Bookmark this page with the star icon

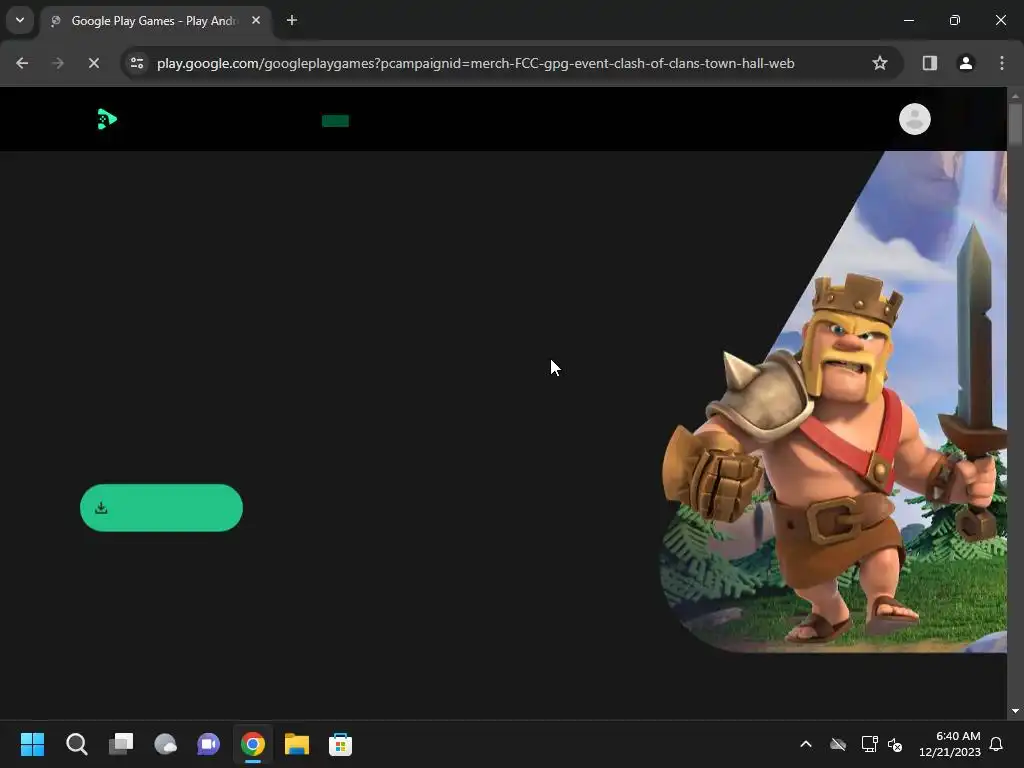(880, 63)
